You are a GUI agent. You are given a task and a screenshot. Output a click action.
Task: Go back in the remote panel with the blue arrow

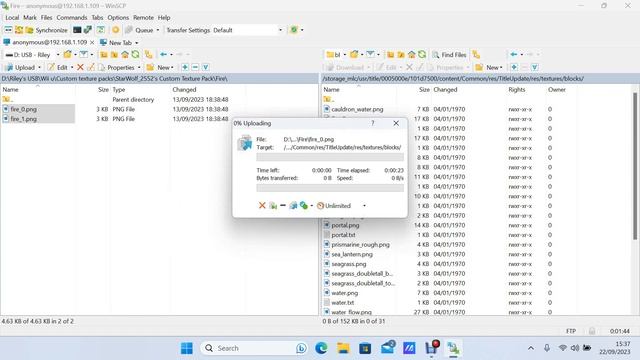(x=514, y=54)
